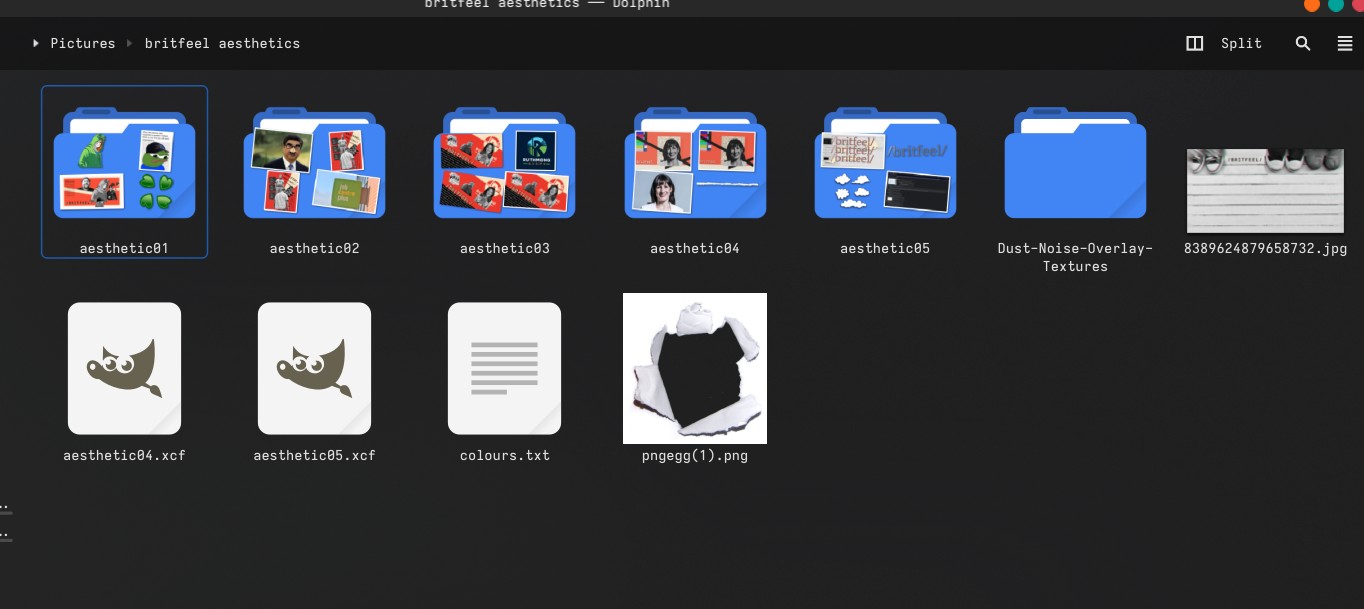This screenshot has width=1364, height=609.
Task: Click the 8389624879658732.jpg file name
Action: tap(1265, 248)
